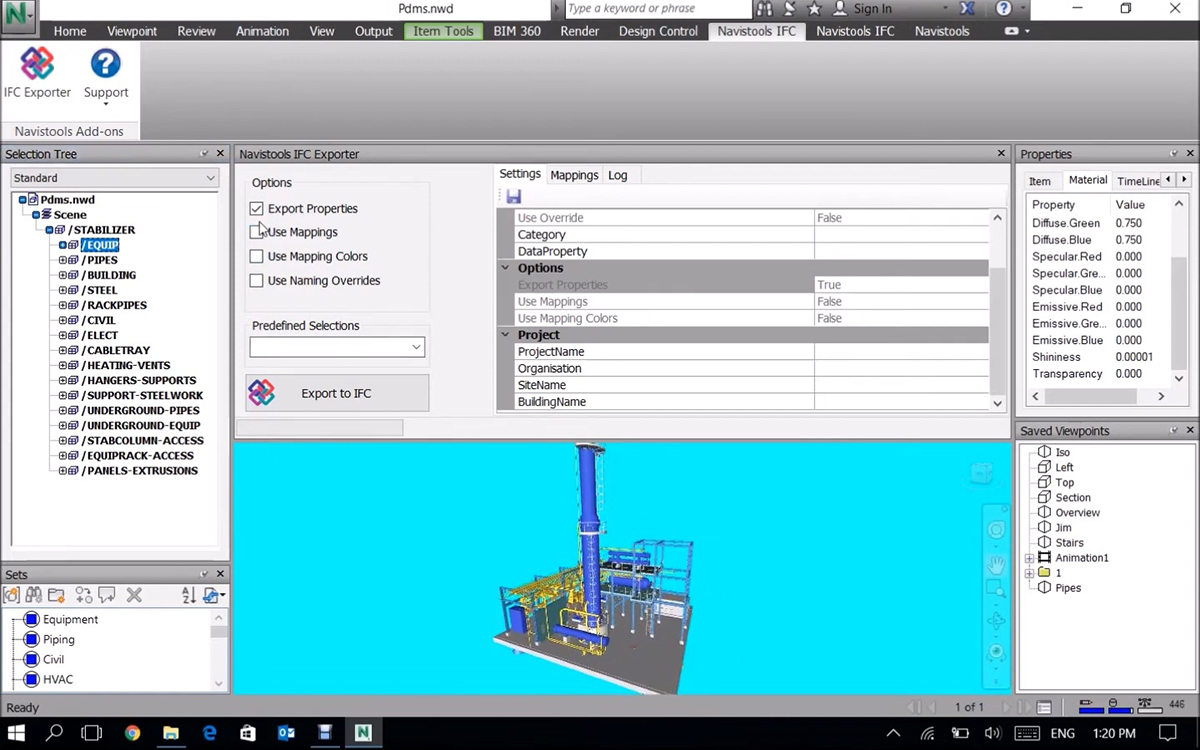Duplicate set icon in Sets toolbar
The image size is (1200, 750).
click(x=84, y=595)
